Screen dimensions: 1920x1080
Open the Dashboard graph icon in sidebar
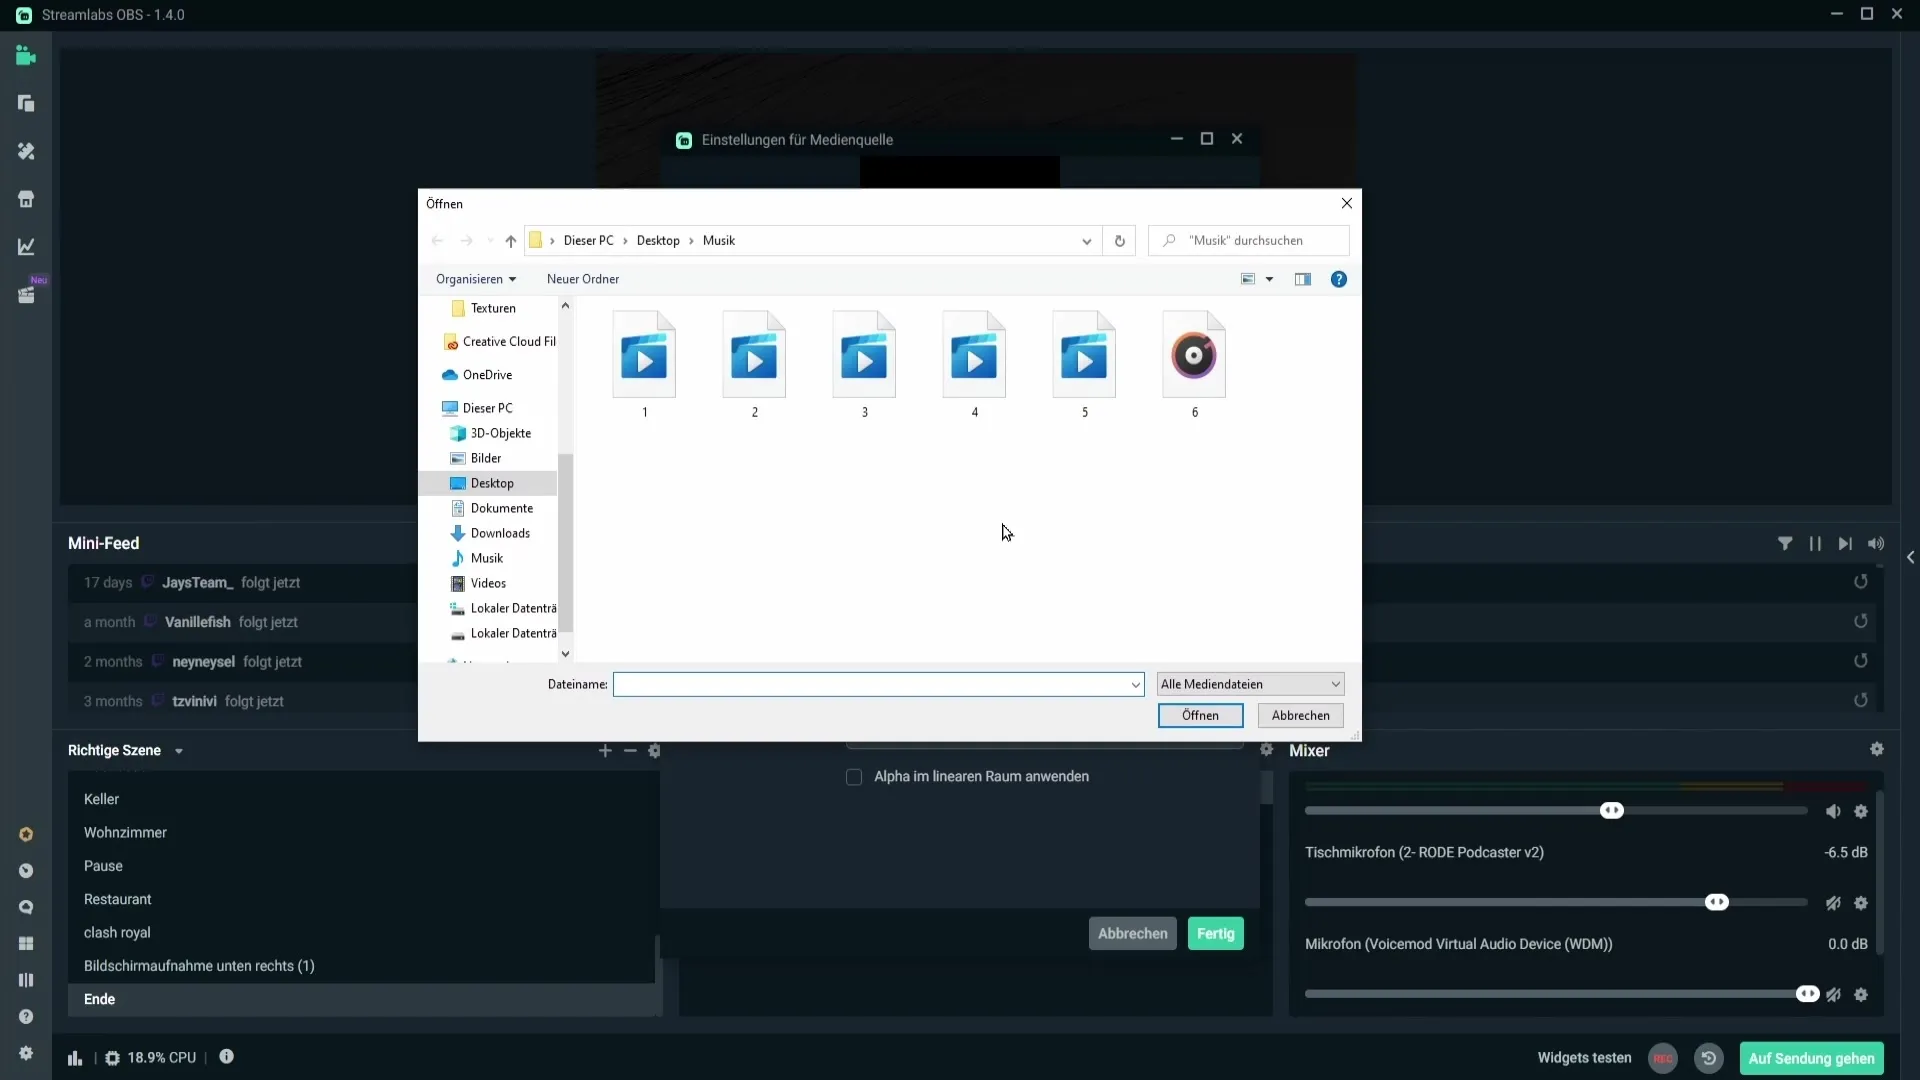(x=26, y=246)
